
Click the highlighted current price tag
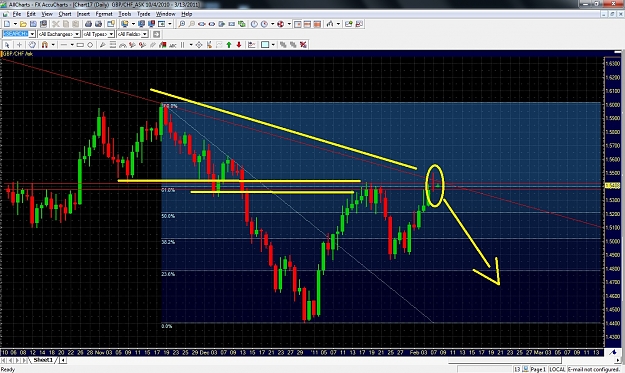[x=612, y=186]
